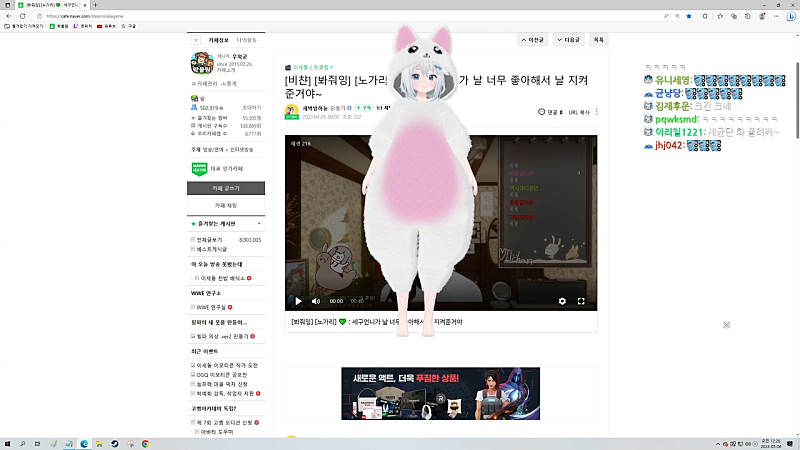800x450 pixels.
Task: Go back with the browser back arrow
Action: coord(9,16)
